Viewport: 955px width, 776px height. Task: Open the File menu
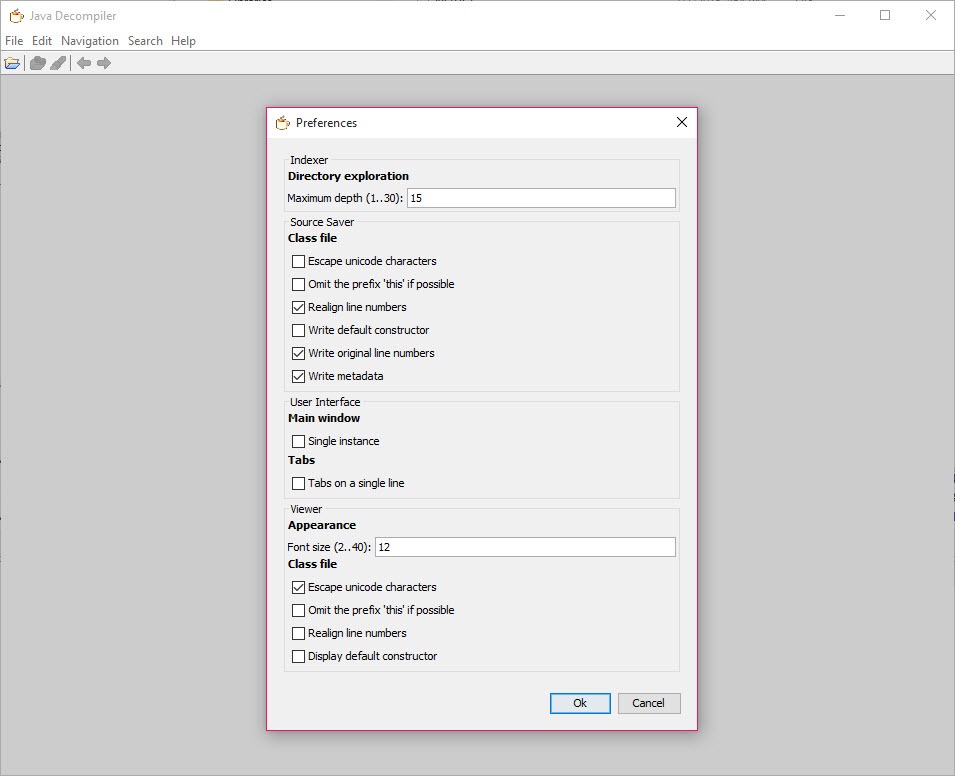coord(14,41)
